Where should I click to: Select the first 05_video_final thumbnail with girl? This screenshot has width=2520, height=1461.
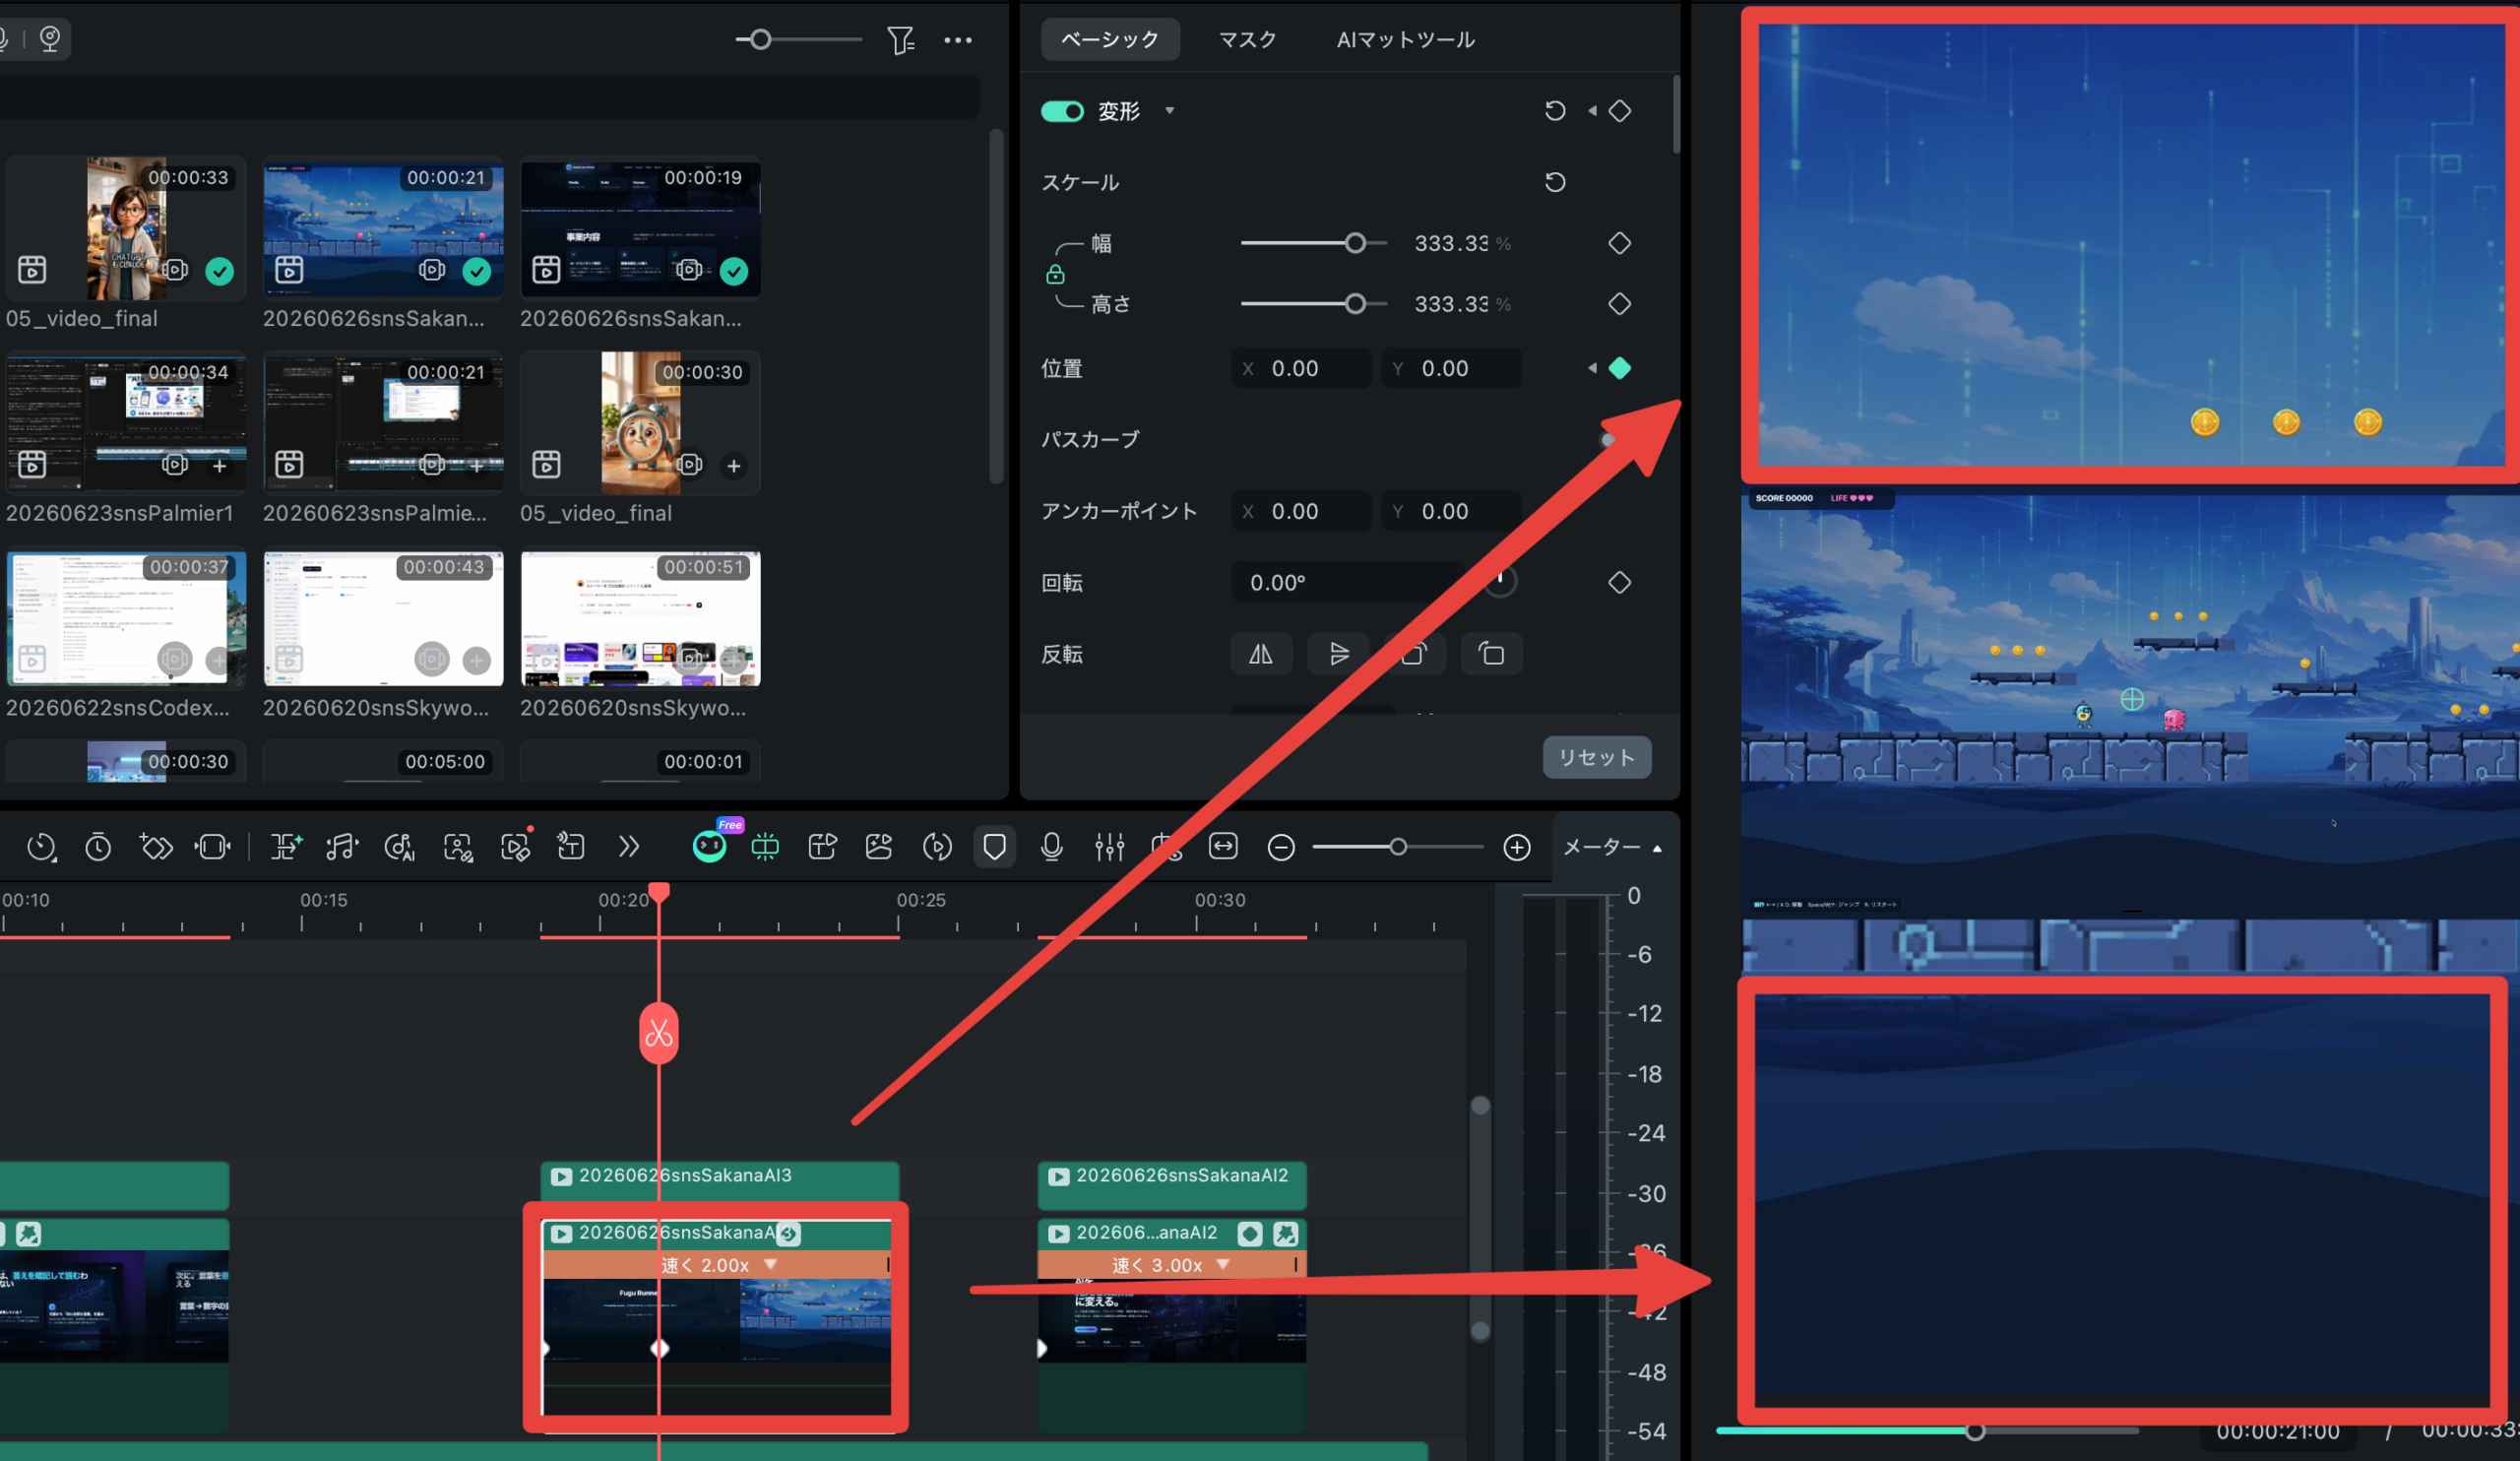(126, 228)
